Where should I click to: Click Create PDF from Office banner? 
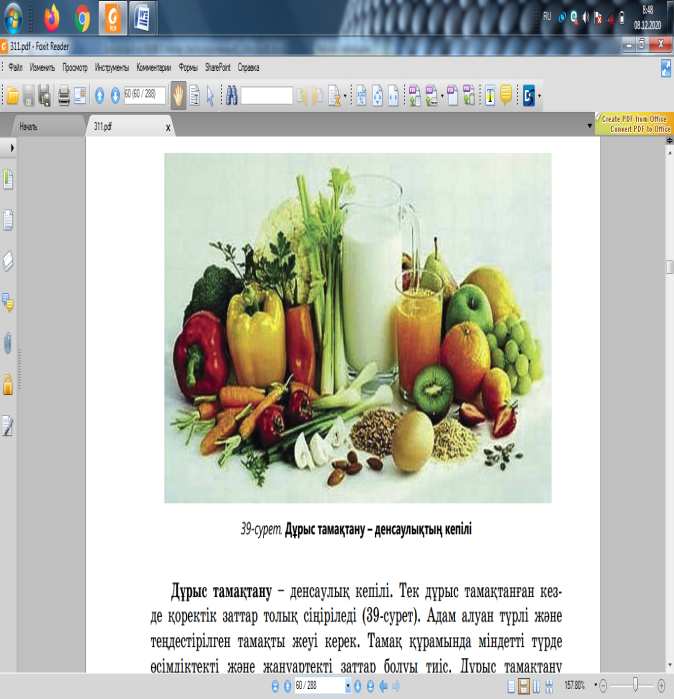click(635, 118)
